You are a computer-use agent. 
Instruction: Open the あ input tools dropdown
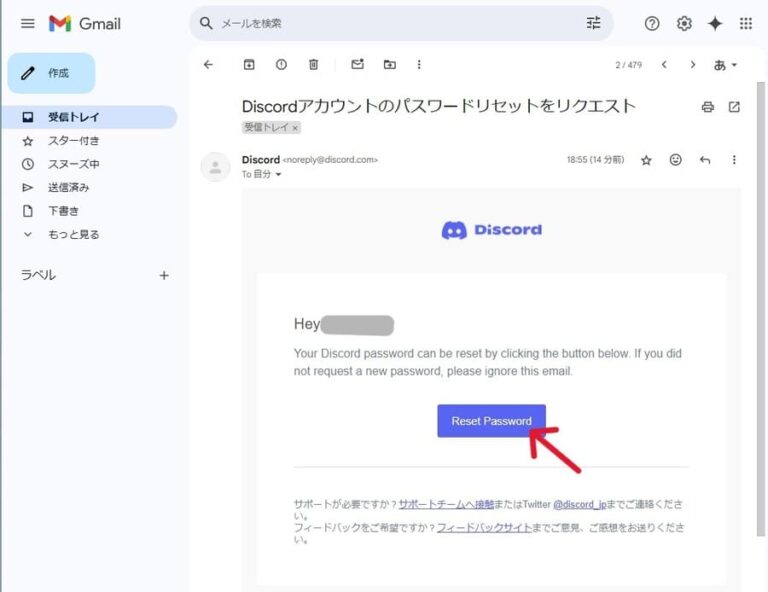click(x=725, y=65)
